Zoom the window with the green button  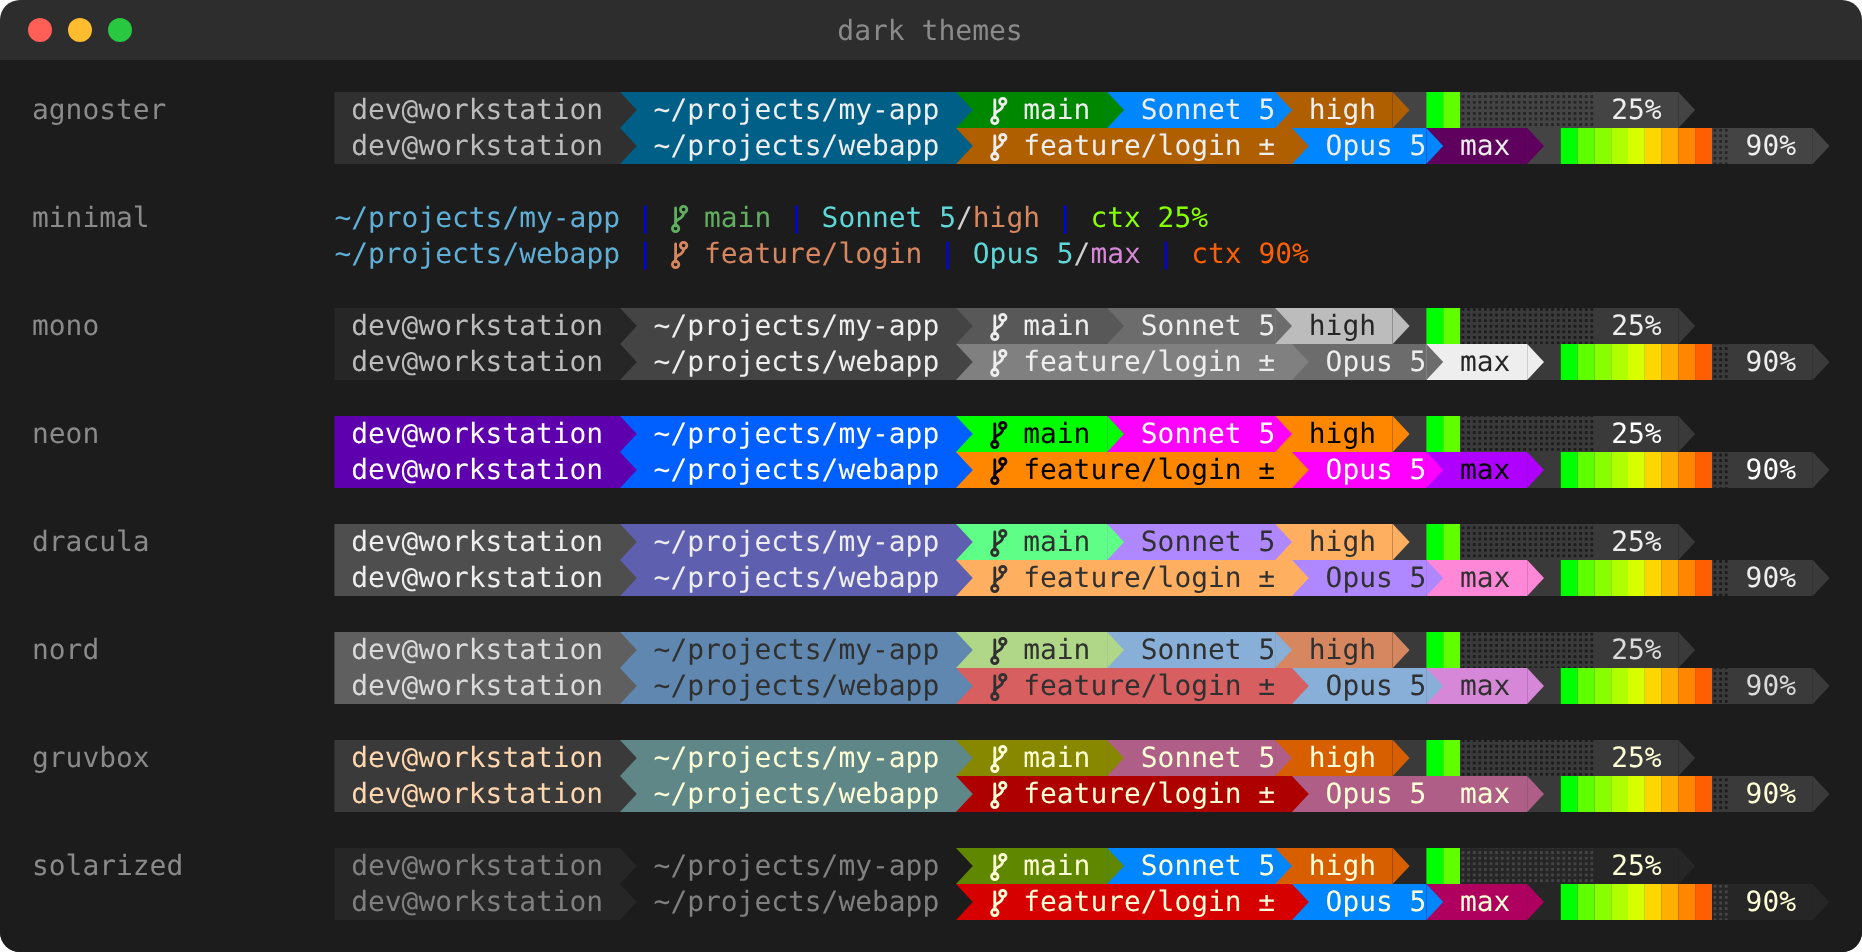[120, 30]
